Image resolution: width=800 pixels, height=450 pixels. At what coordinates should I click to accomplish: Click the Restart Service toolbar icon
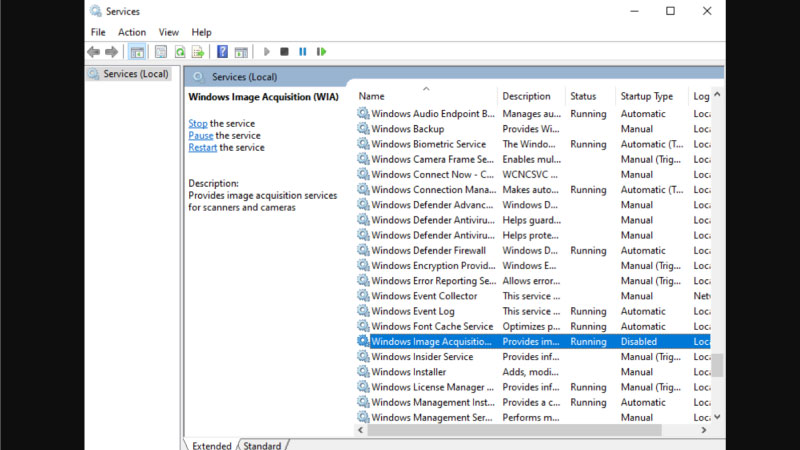(x=321, y=52)
